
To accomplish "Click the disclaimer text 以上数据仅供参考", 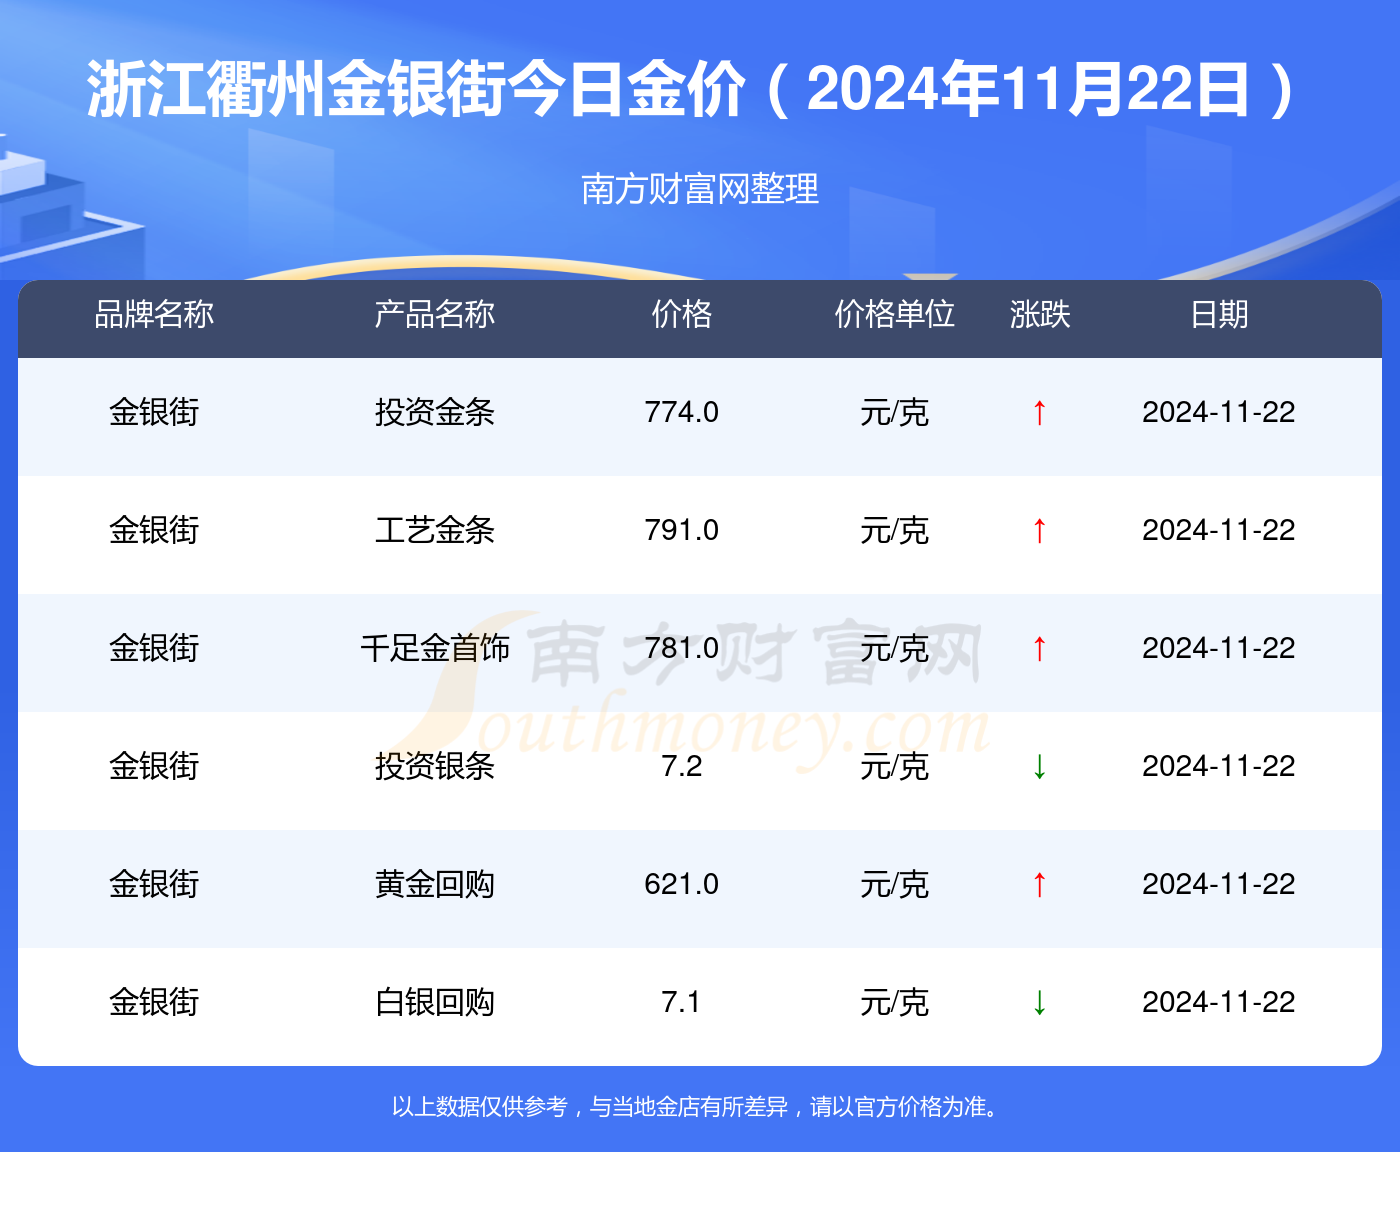I will point(480,1107).
